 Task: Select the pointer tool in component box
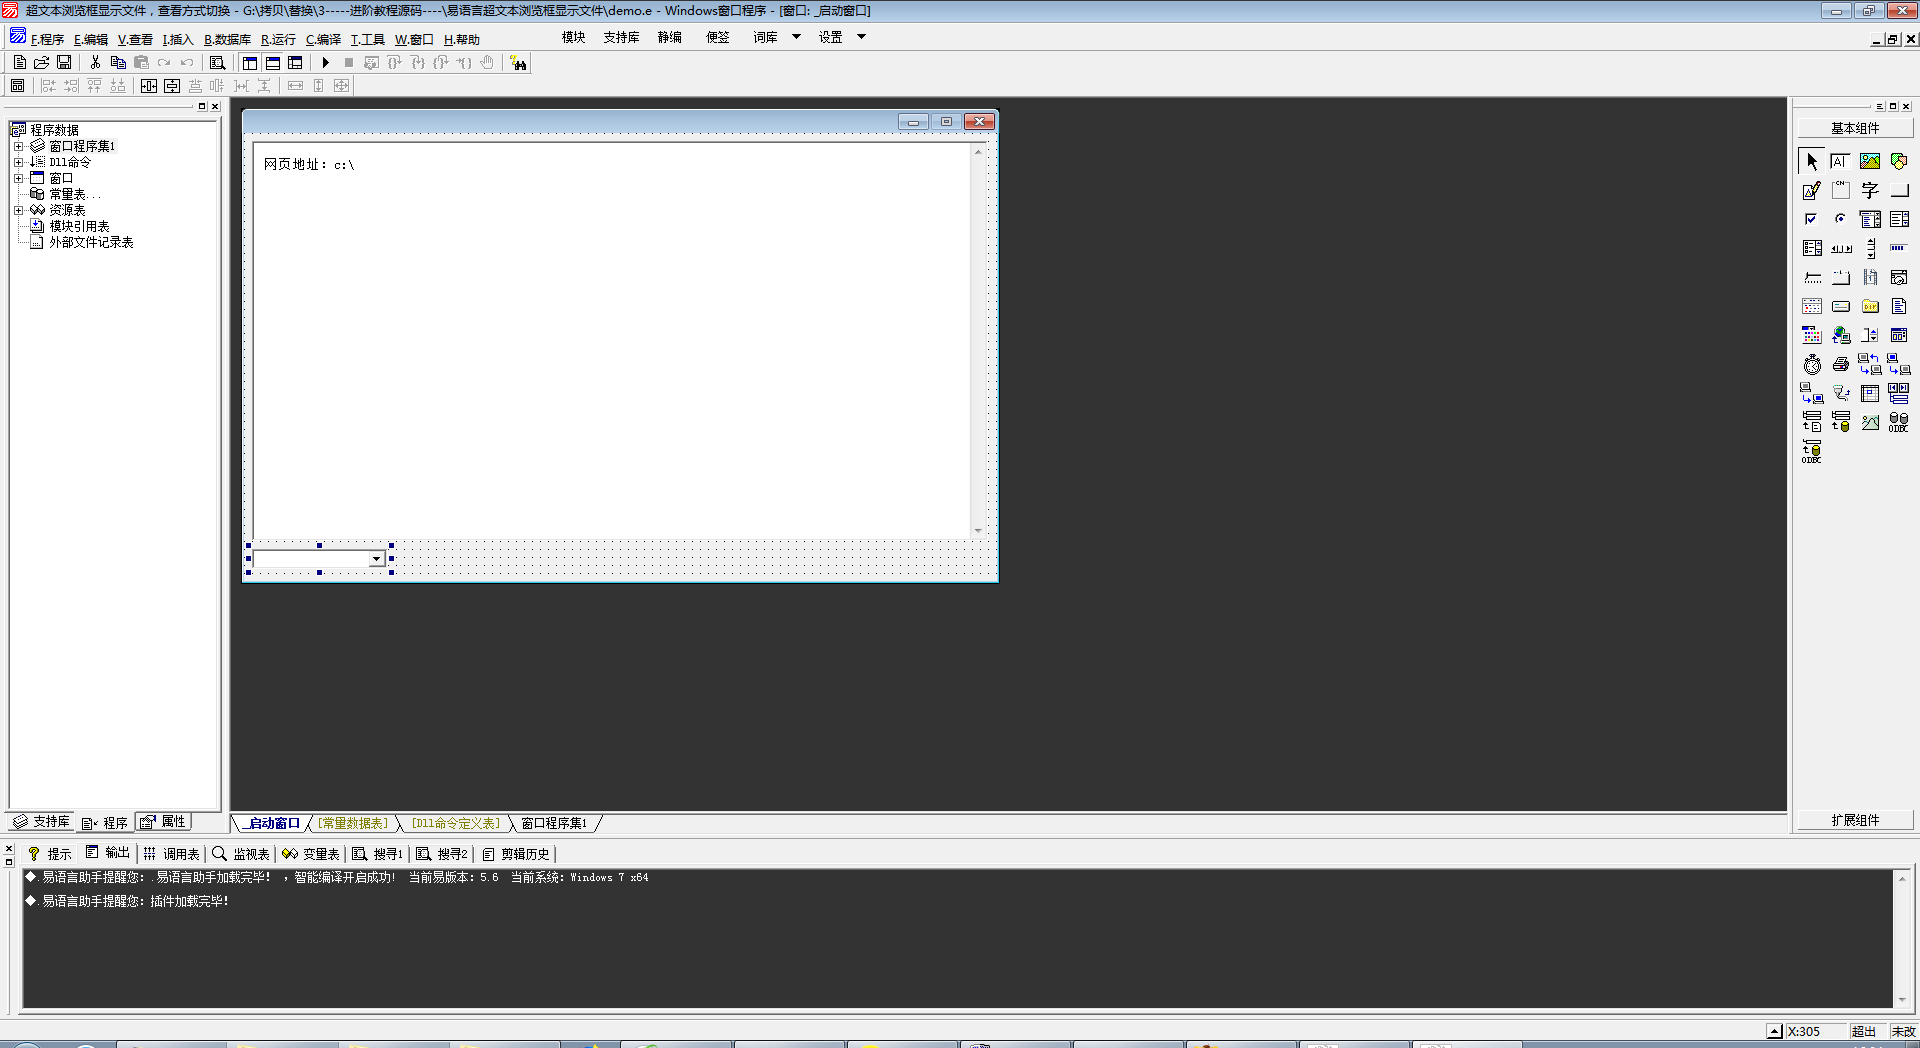[x=1812, y=161]
